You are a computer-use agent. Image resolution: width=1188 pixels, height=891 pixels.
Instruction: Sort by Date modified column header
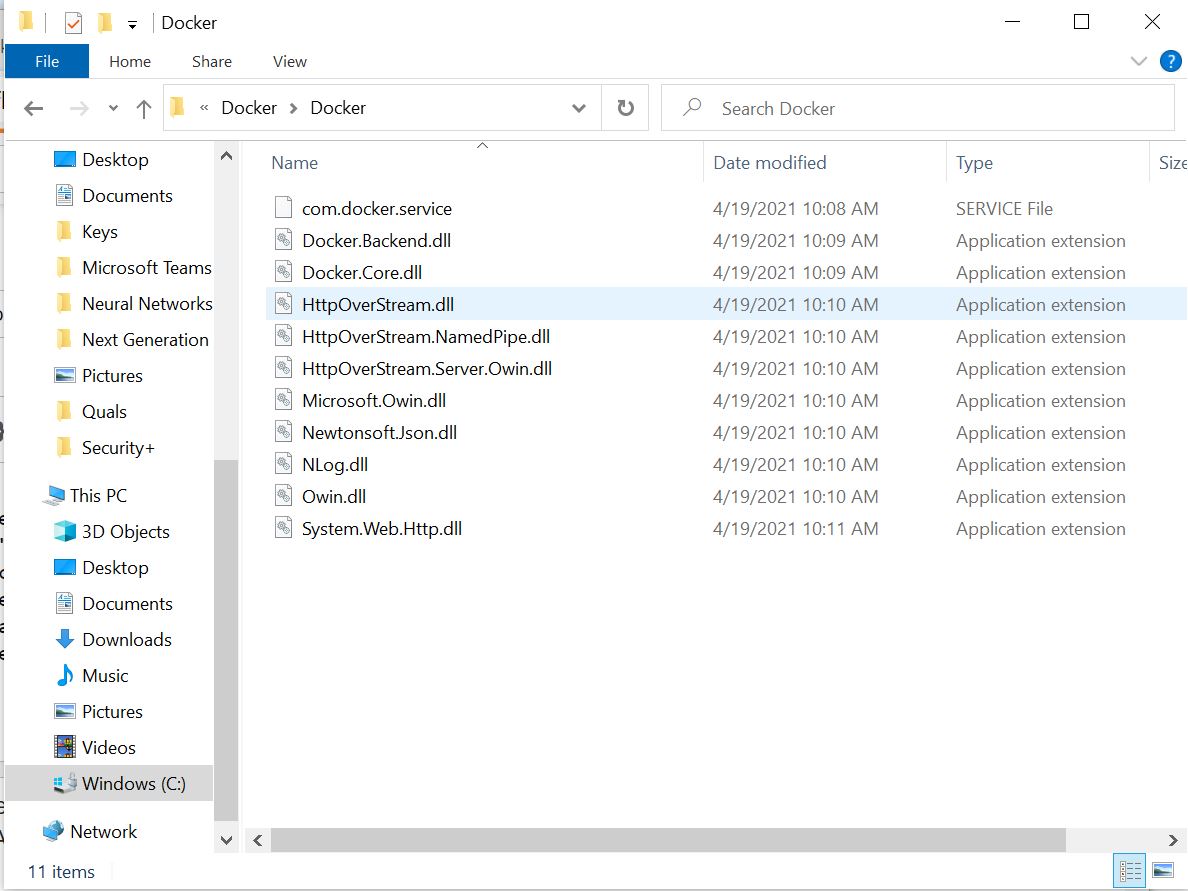pos(770,163)
